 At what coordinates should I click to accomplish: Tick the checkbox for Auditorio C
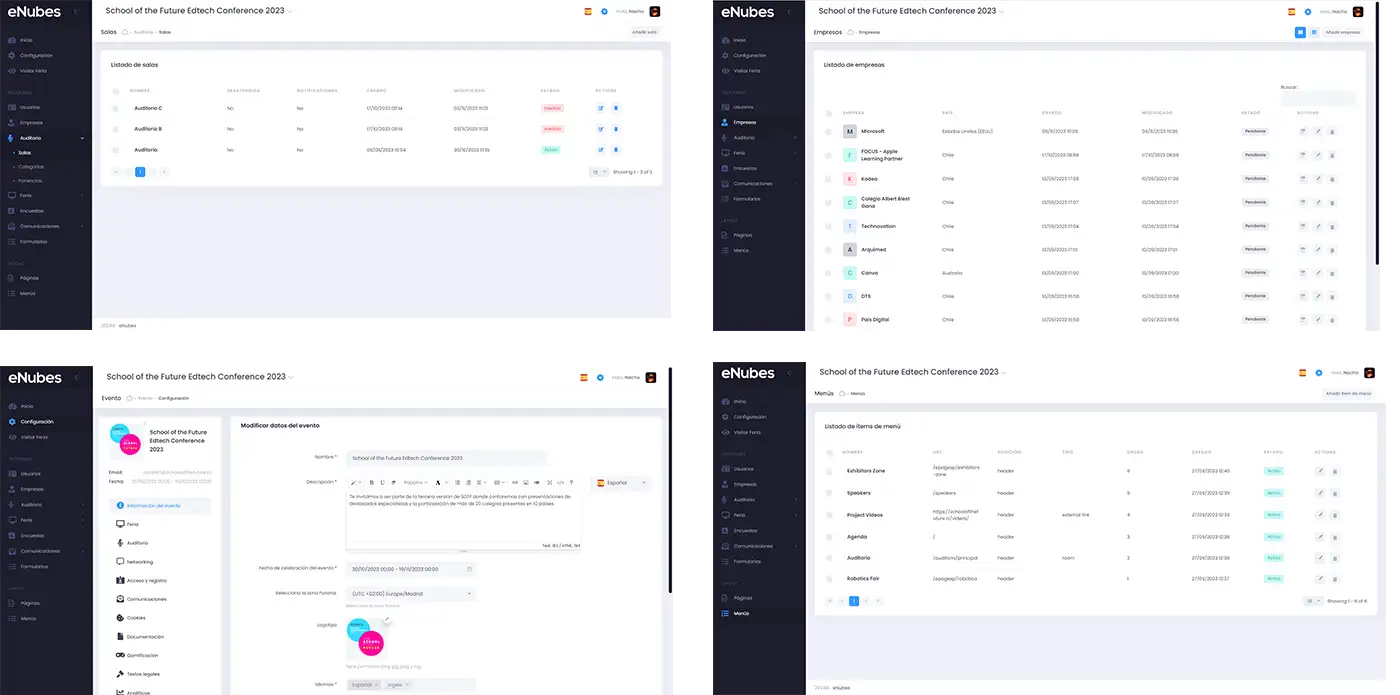tap(116, 108)
